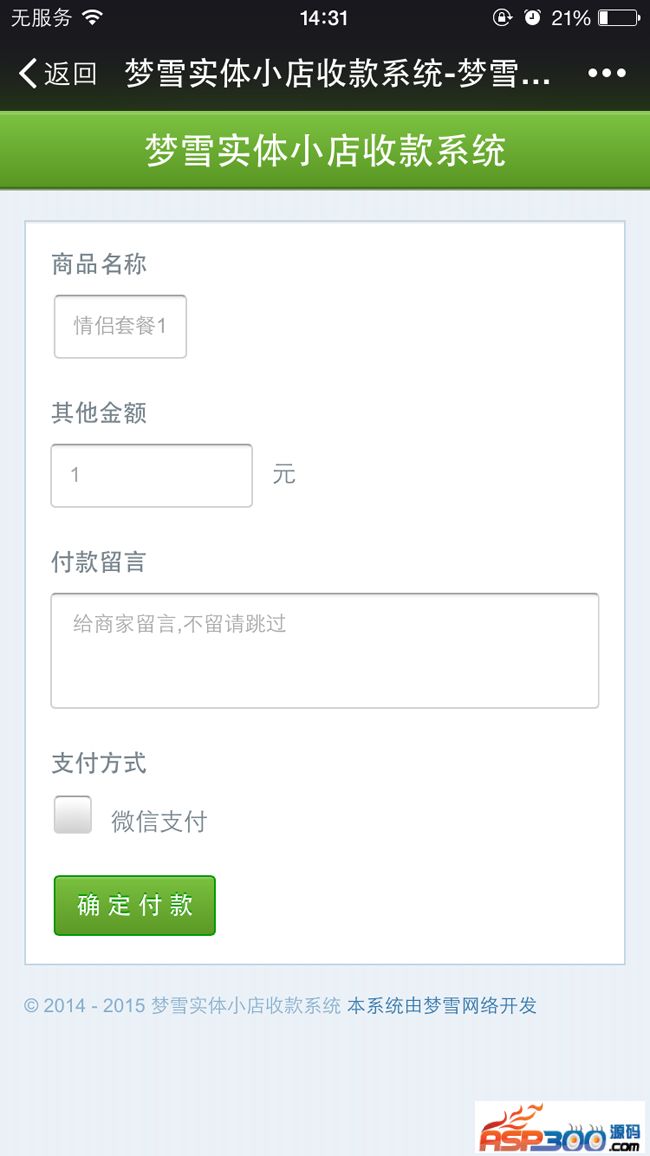The width and height of the screenshot is (650, 1156).
Task: Tap the 返回 back text
Action: coord(70,73)
